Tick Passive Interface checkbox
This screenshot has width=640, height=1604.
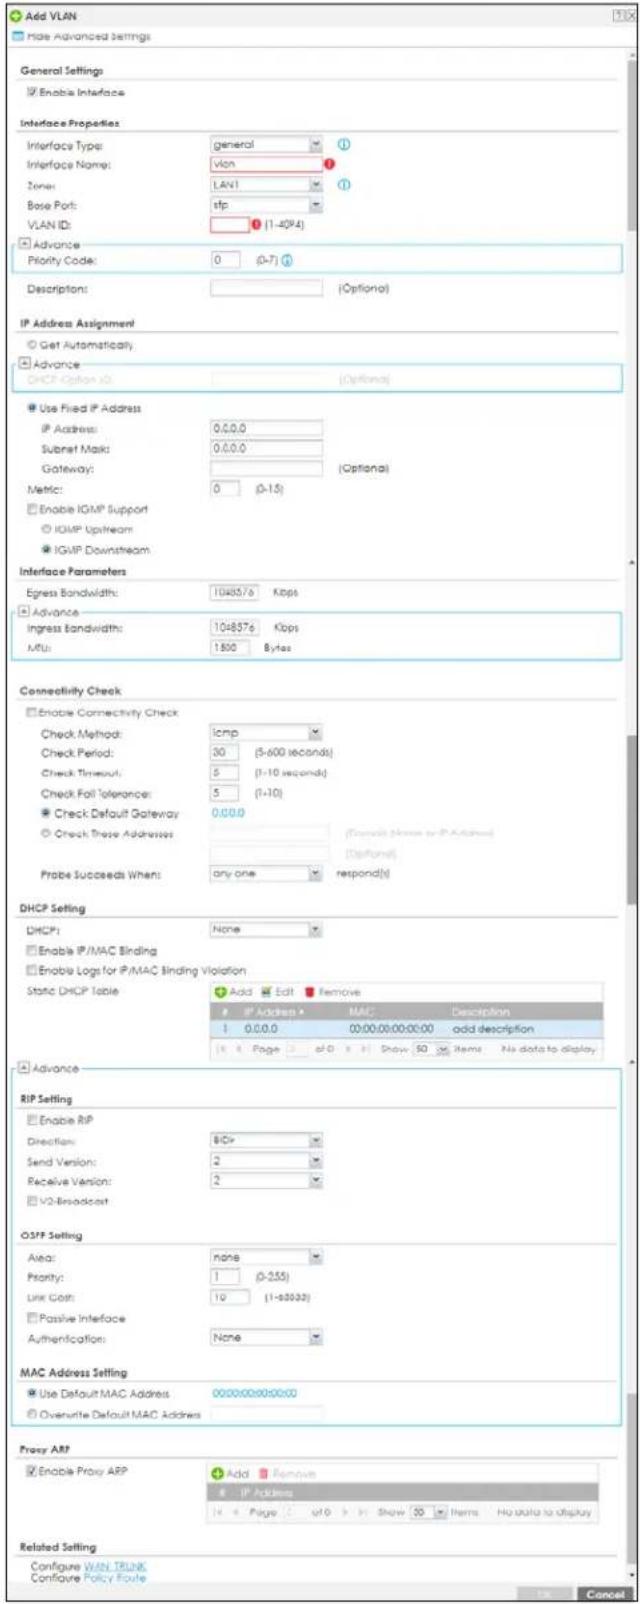click(32, 1318)
